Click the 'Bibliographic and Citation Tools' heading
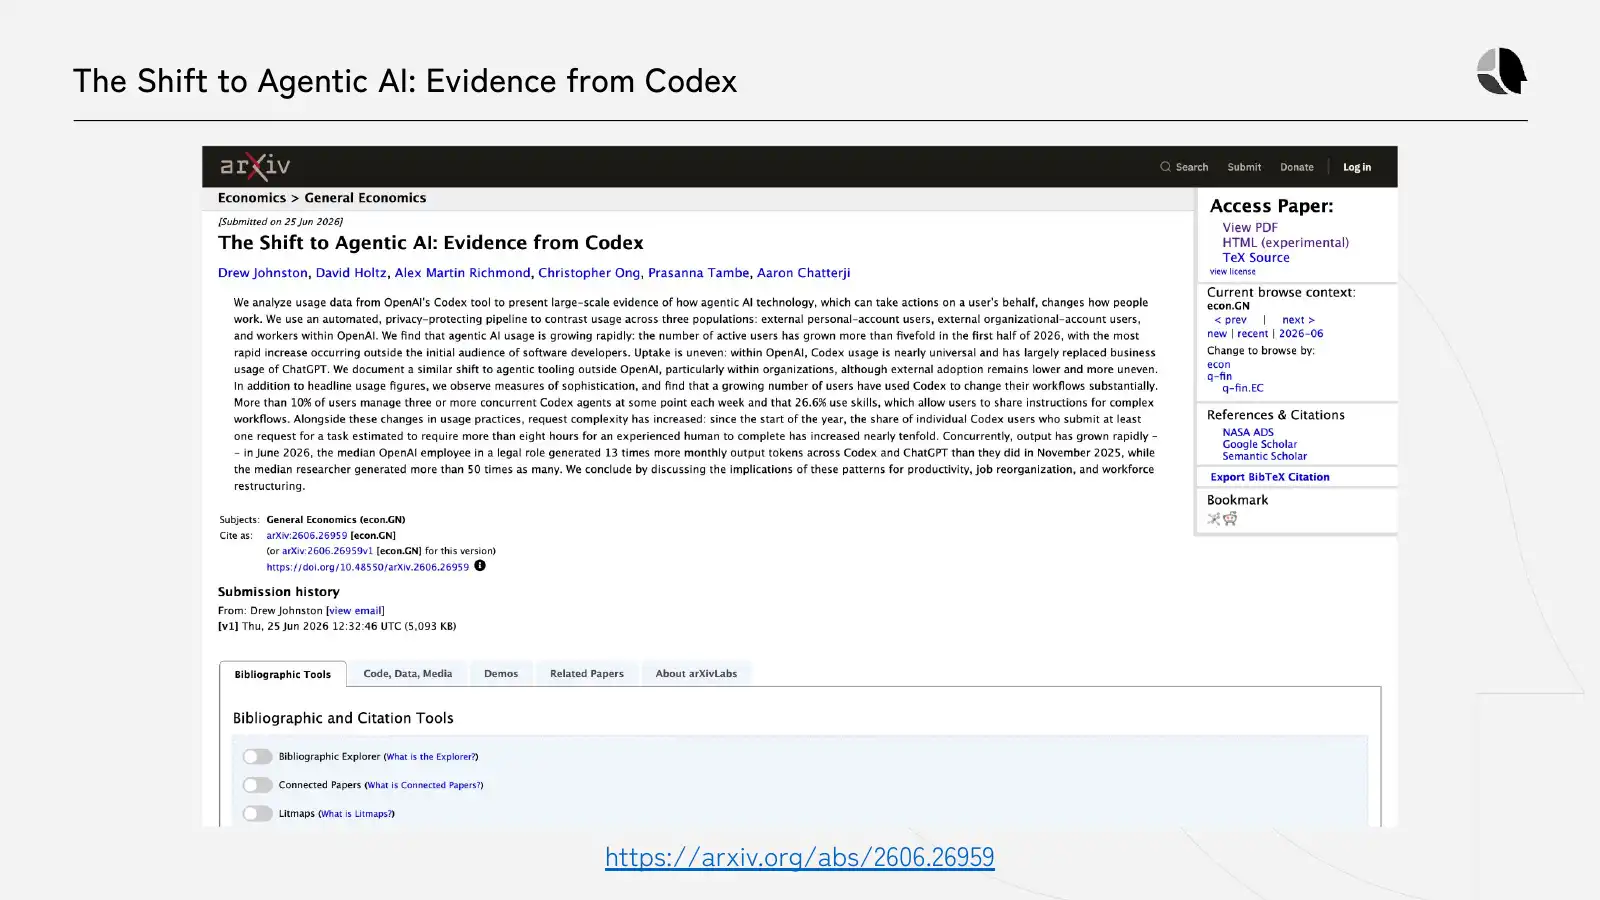The width and height of the screenshot is (1600, 900). [x=343, y=718]
